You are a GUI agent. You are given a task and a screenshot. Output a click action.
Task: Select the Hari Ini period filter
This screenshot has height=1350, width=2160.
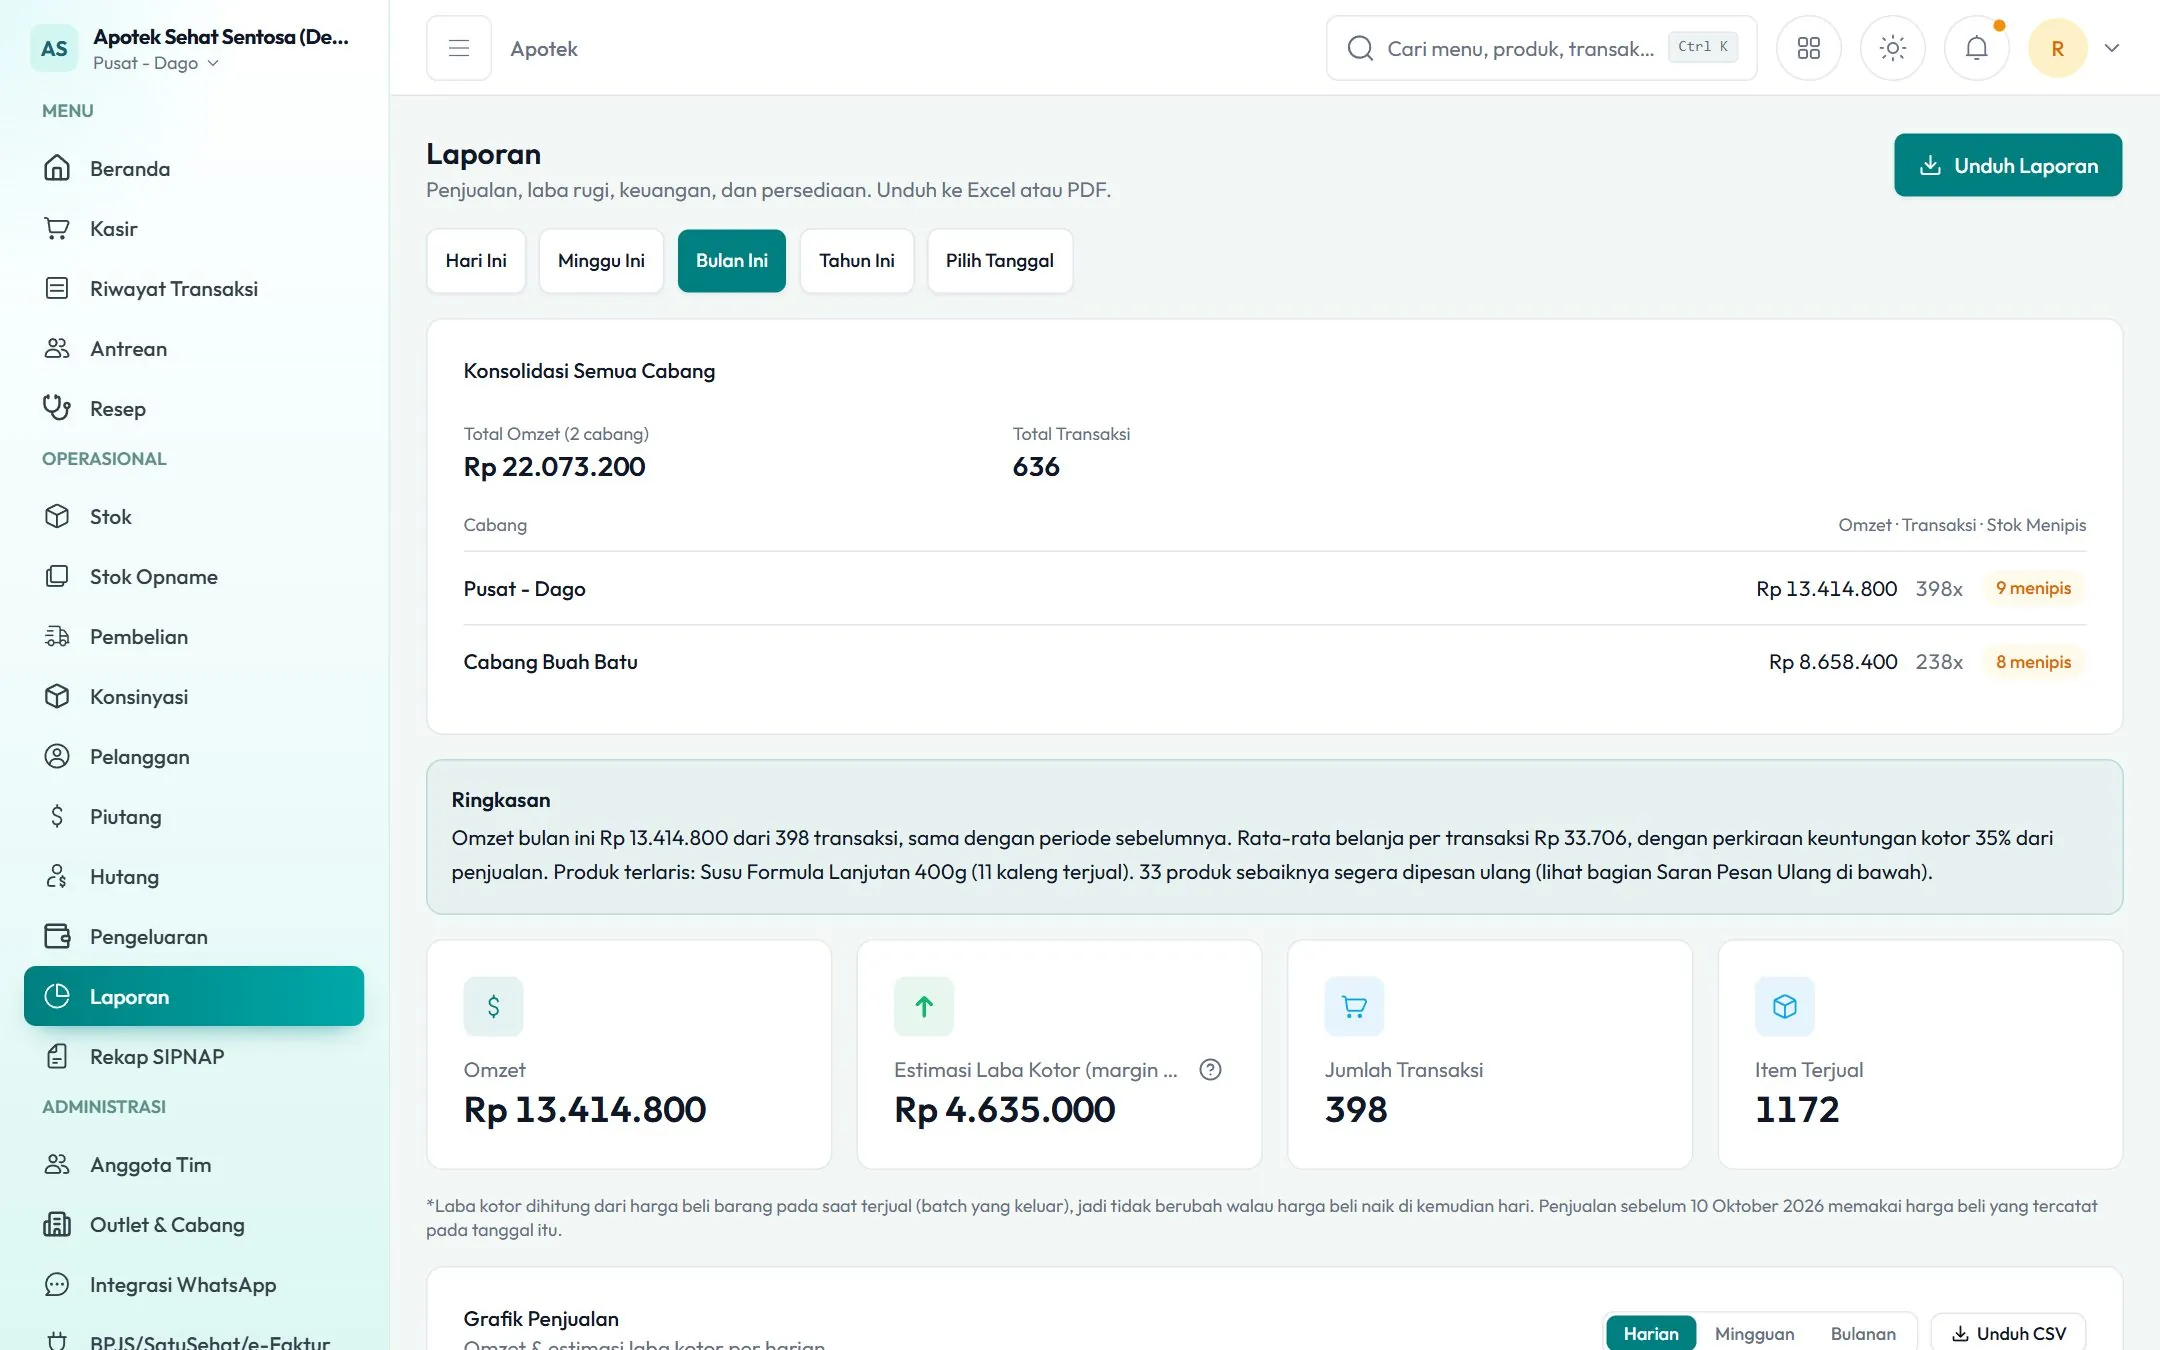(476, 261)
